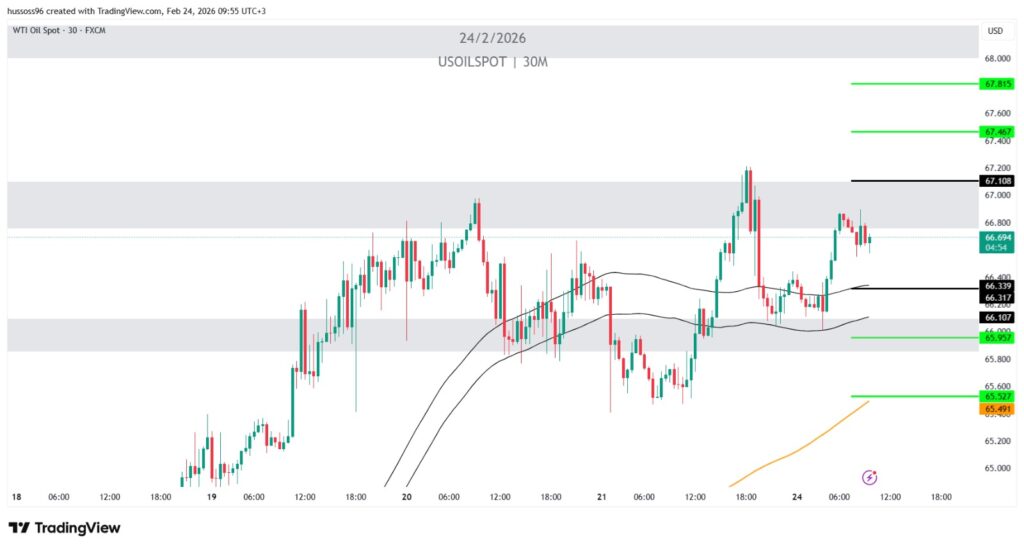Screen dimensions: 1024x549
Task: Click the 20 date on time axis
Action: click(406, 496)
